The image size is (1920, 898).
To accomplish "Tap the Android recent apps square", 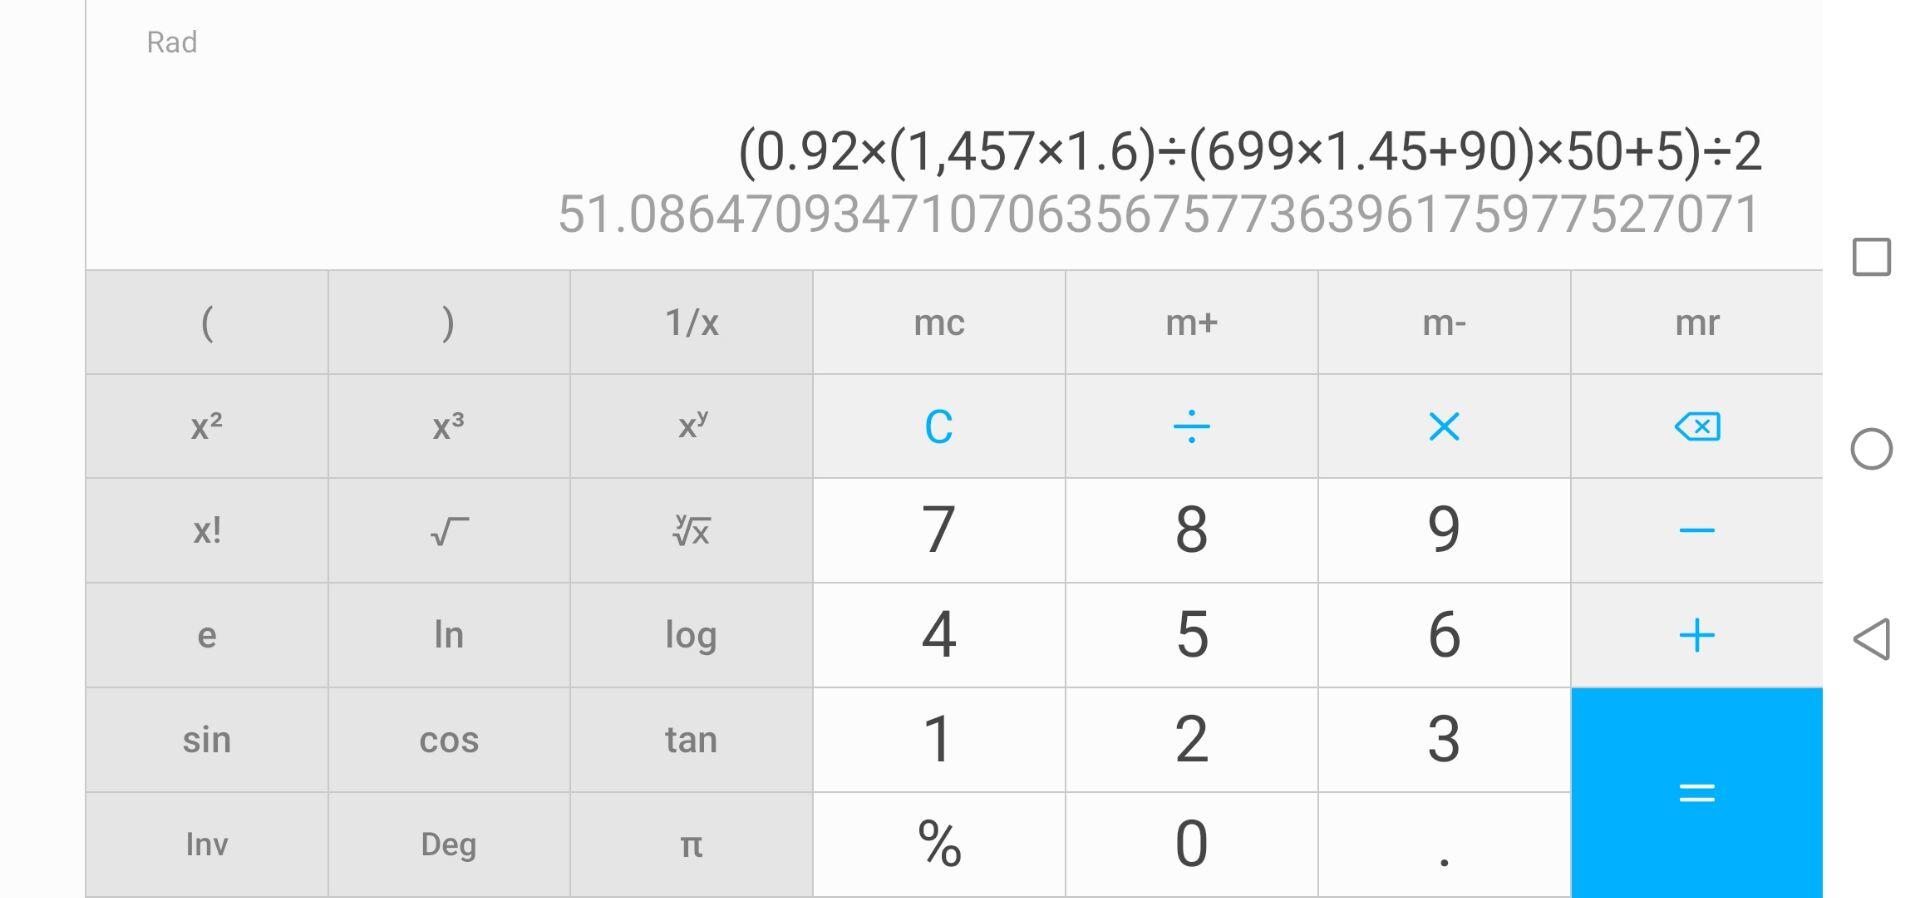I will pos(1871,257).
